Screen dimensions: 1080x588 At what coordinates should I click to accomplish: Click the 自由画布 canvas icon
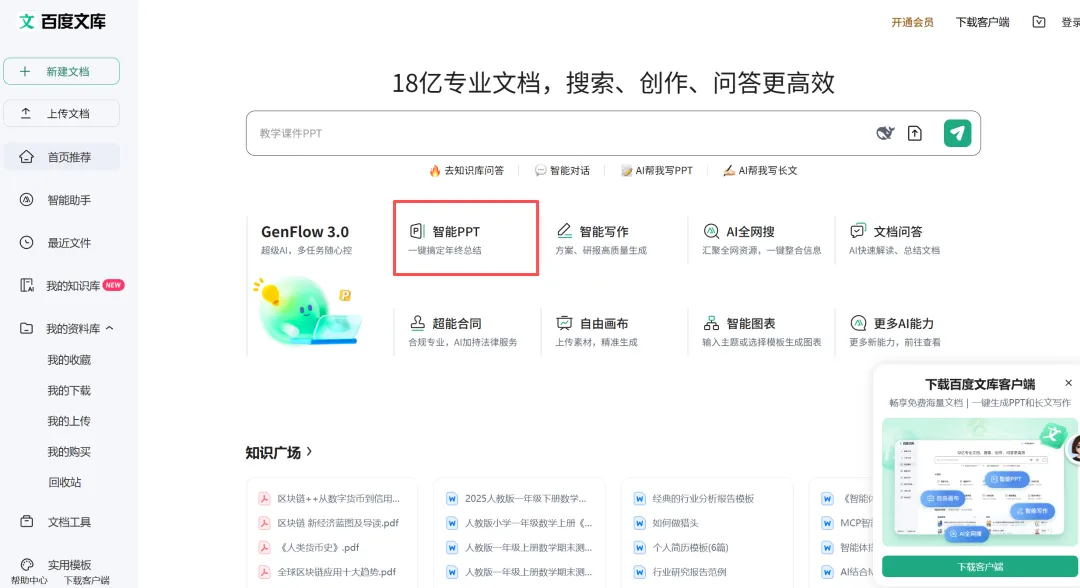pos(564,322)
